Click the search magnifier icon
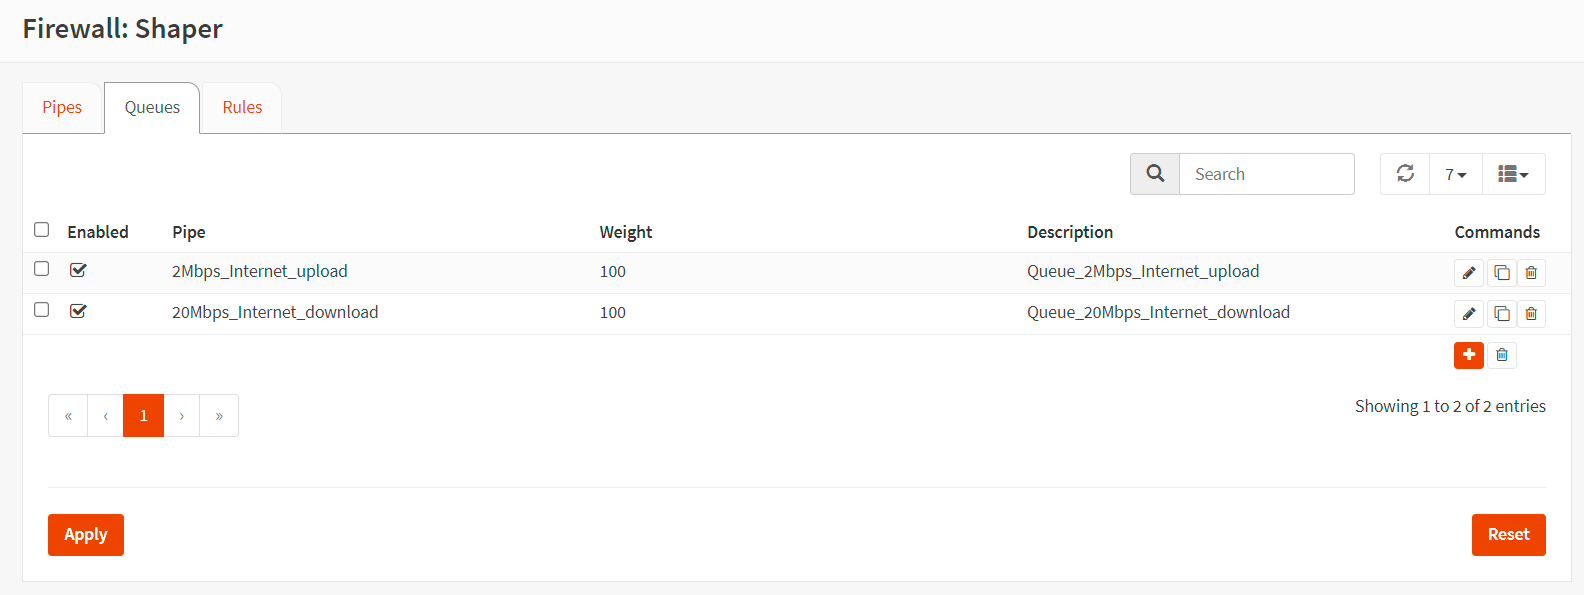This screenshot has height=595, width=1584. click(1155, 174)
